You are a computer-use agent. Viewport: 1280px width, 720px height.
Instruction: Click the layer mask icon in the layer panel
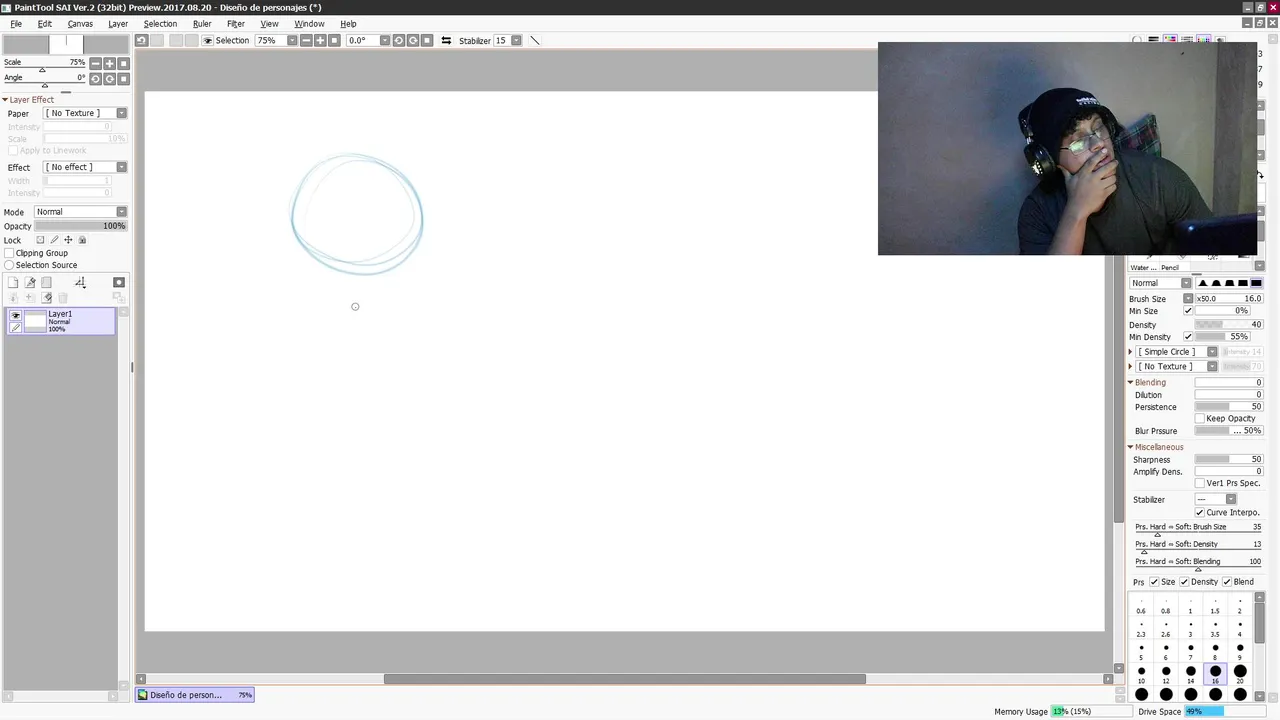118,282
